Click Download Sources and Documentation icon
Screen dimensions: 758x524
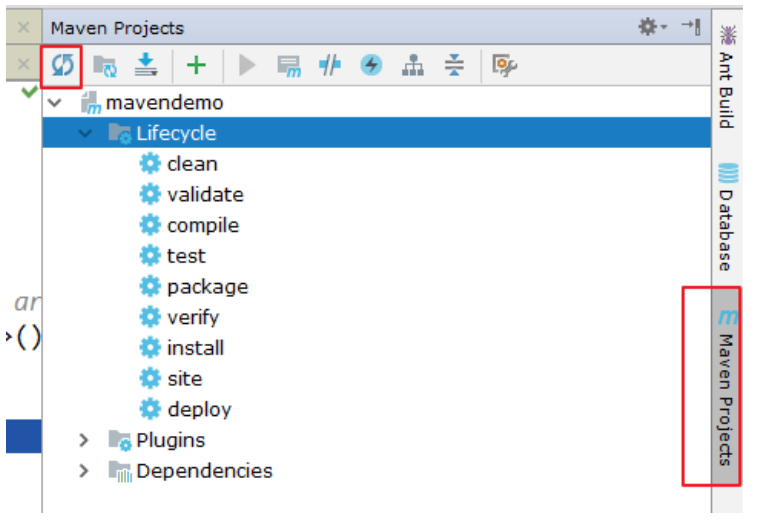point(146,65)
